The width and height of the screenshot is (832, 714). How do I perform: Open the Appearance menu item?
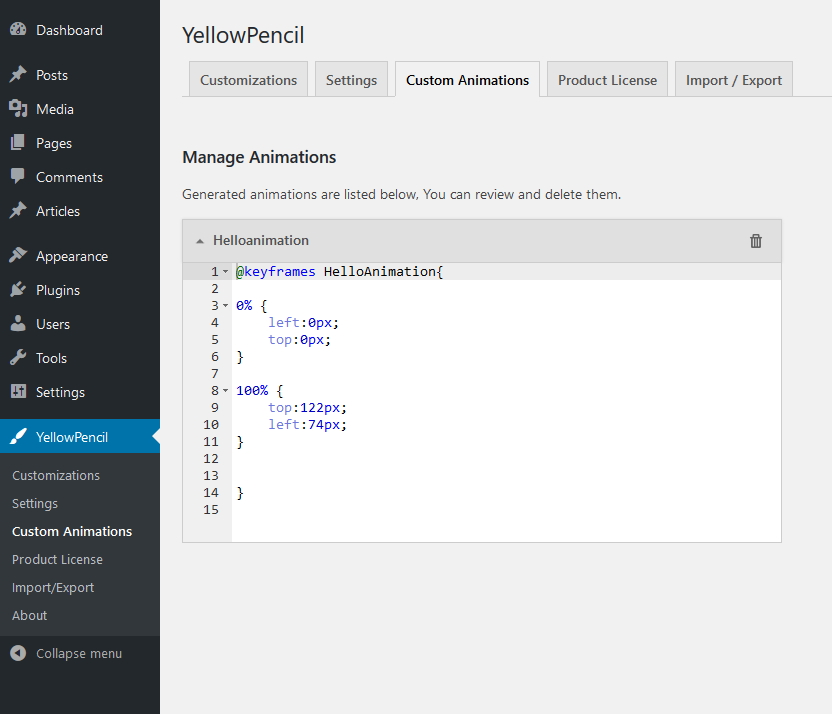(80, 256)
